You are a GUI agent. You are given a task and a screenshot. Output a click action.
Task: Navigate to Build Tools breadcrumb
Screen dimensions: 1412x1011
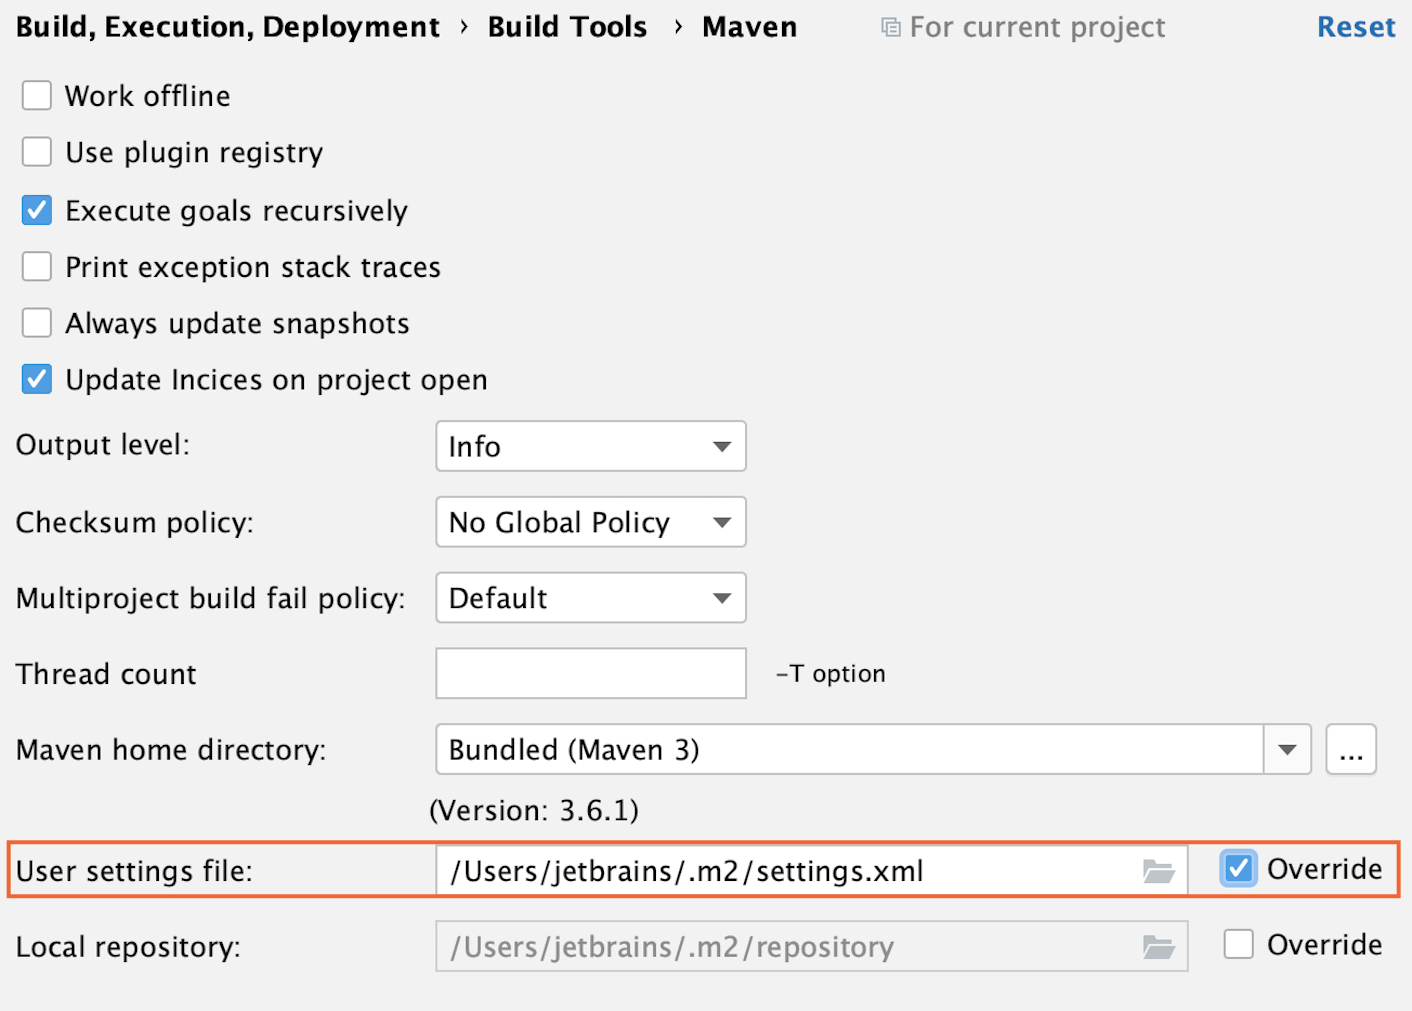[x=566, y=27]
